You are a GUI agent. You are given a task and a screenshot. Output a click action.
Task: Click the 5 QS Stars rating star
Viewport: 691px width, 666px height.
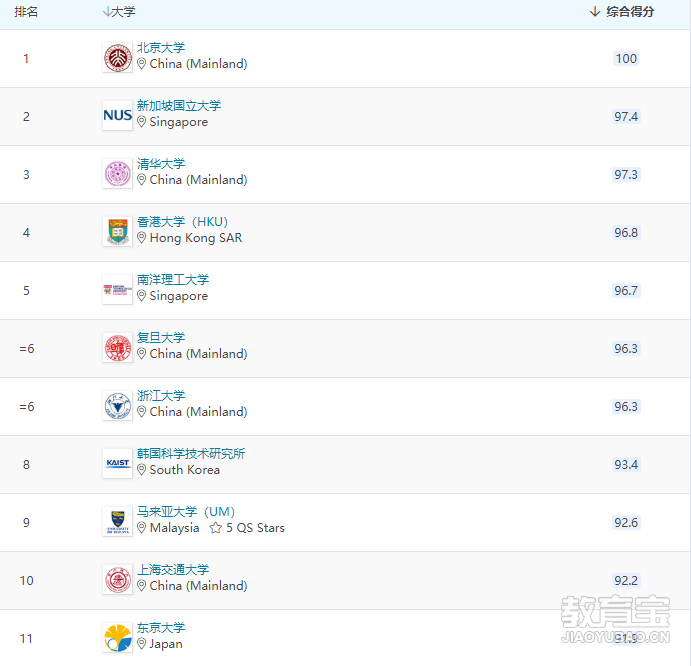tap(215, 528)
